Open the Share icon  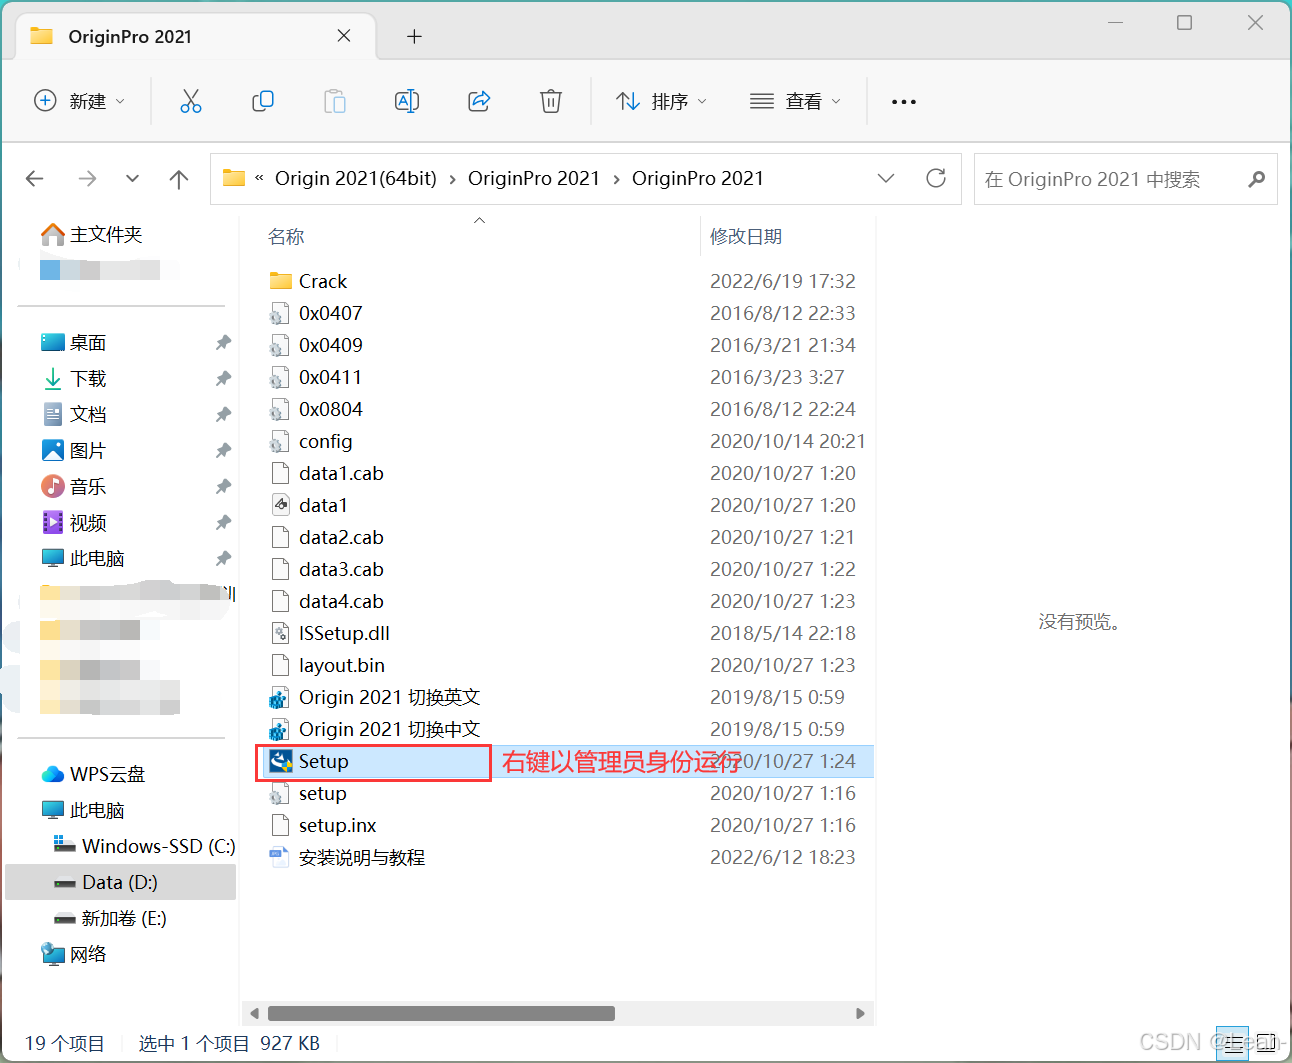coord(479,100)
